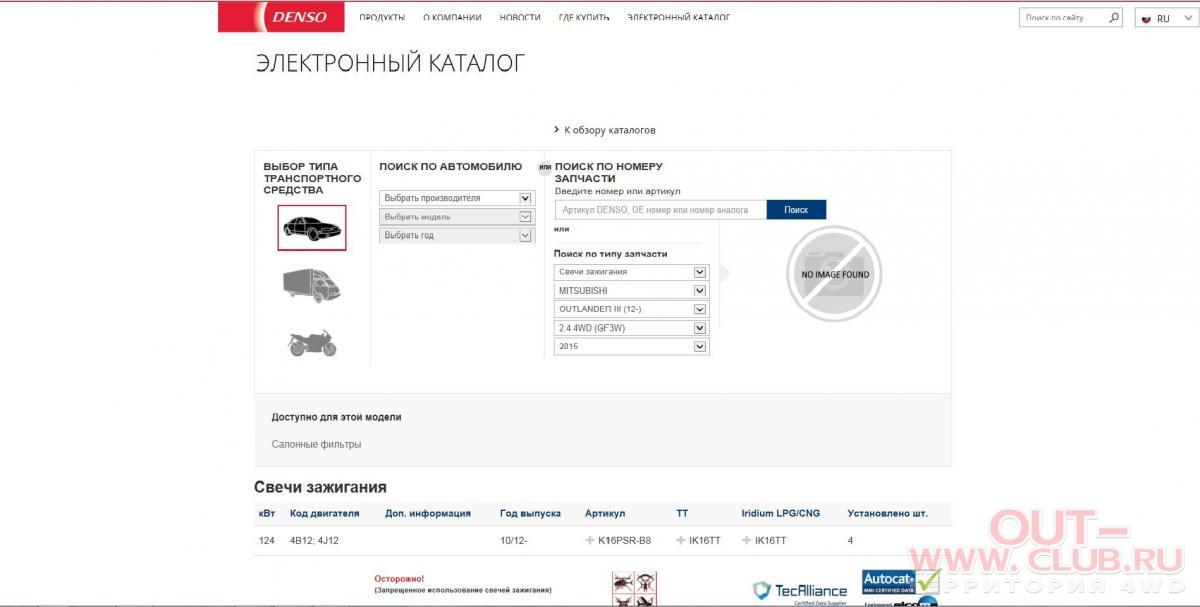Image resolution: width=1200 pixels, height=607 pixels.
Task: Open the Выбрать производителя dropdown
Action: pos(457,198)
